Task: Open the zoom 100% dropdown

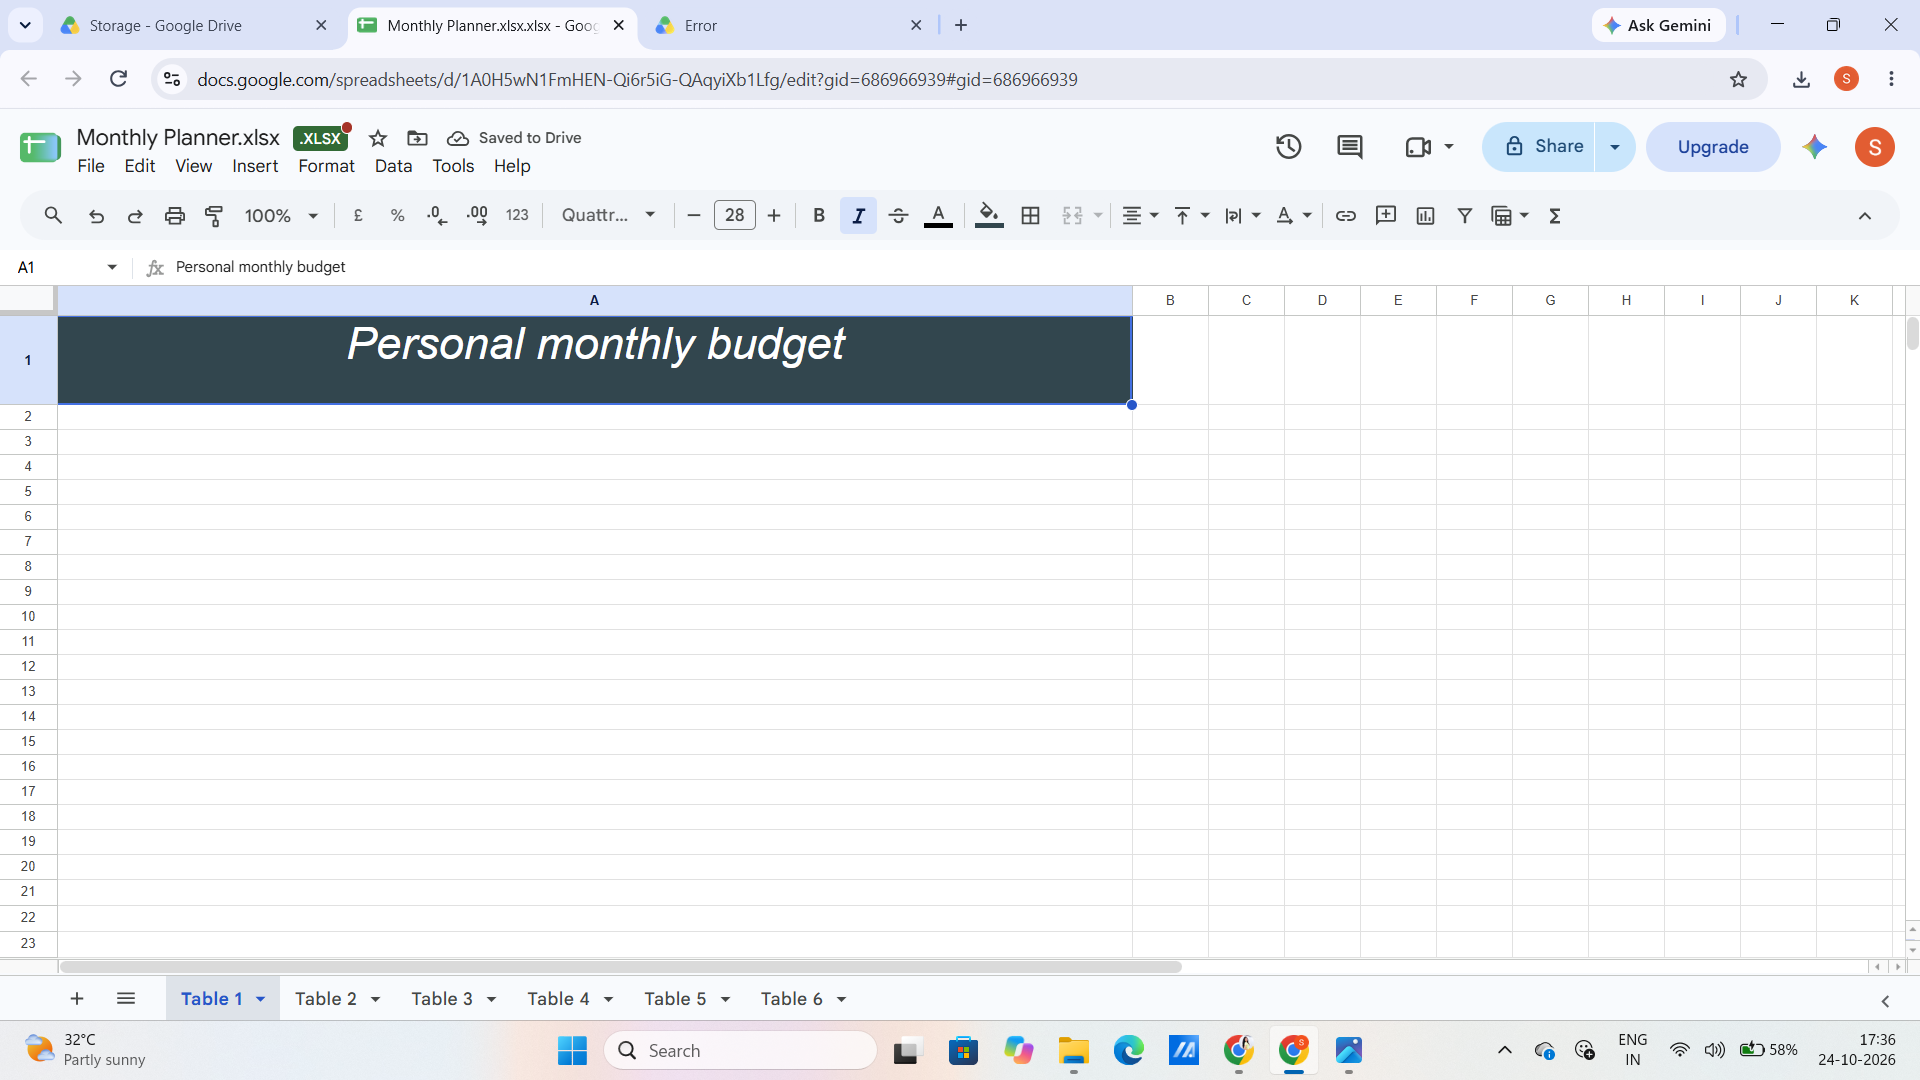Action: click(281, 215)
